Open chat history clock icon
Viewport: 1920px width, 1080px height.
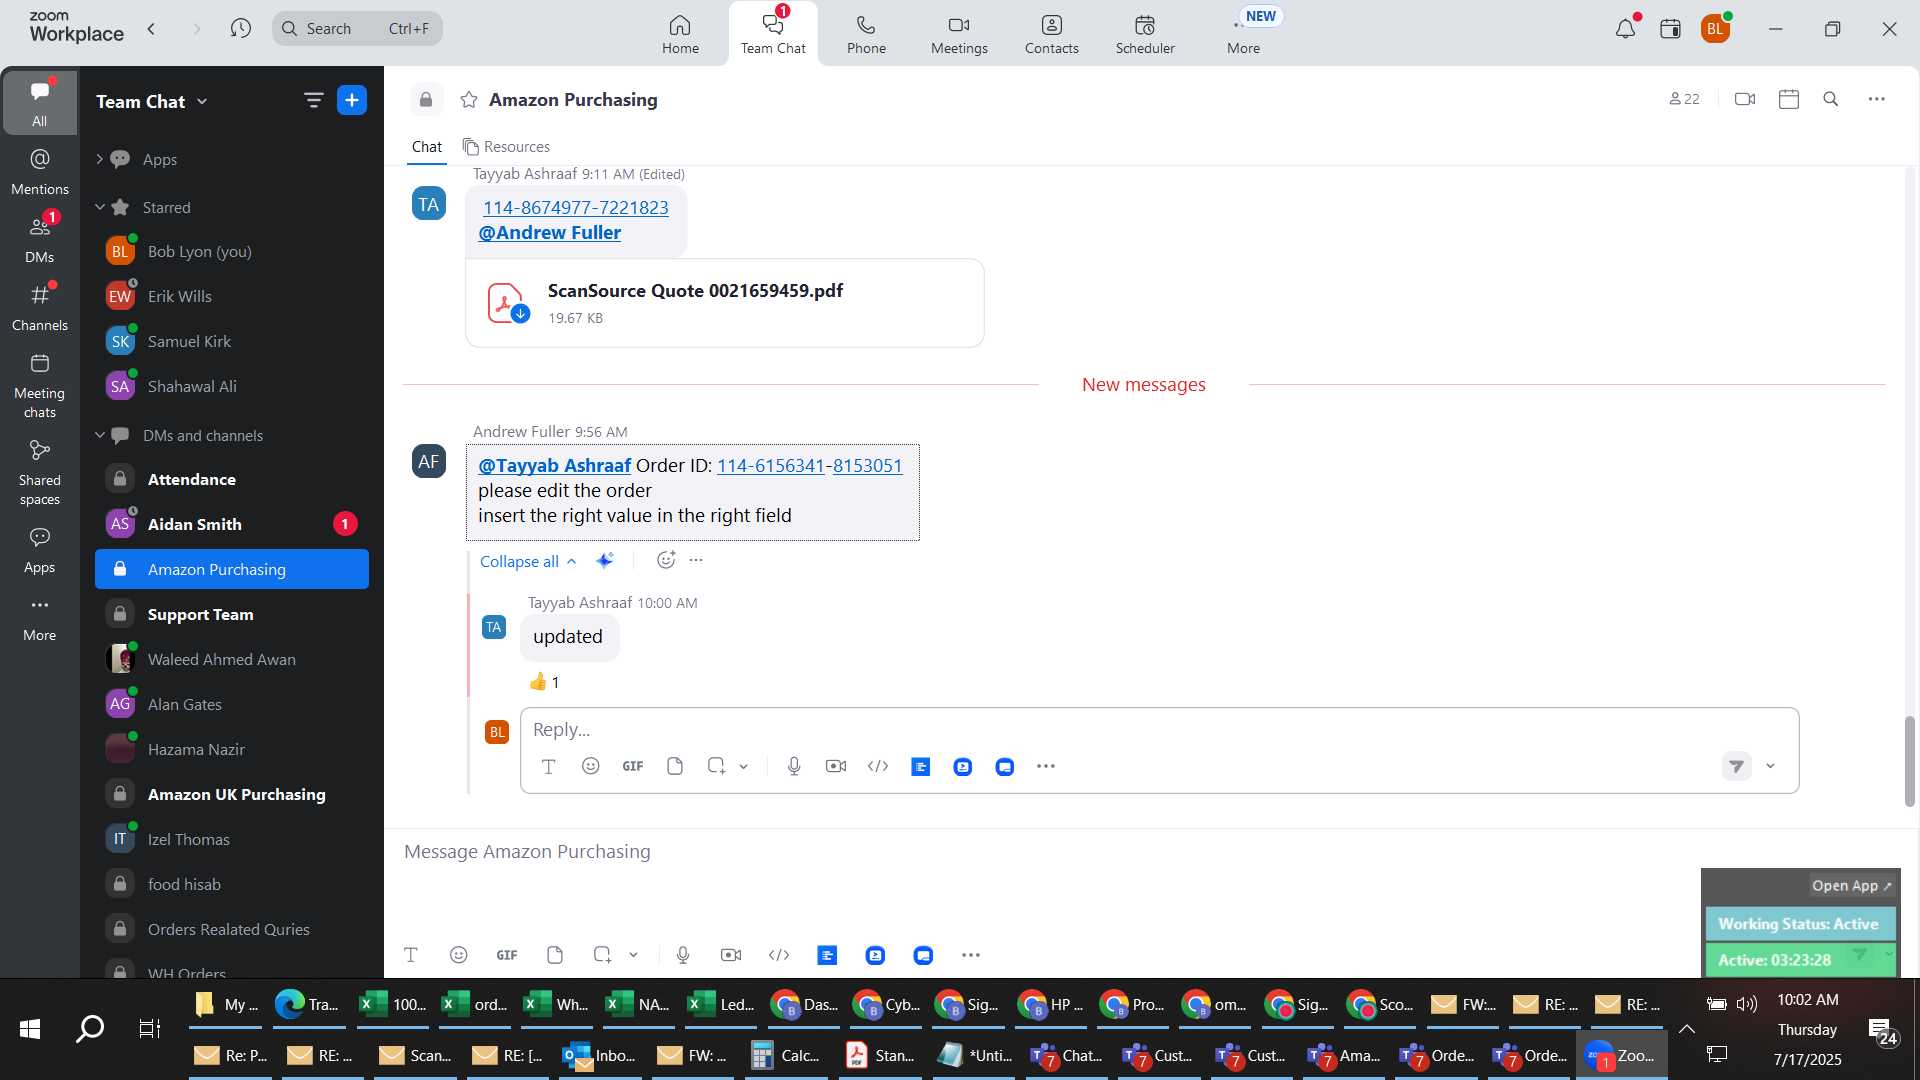click(240, 29)
